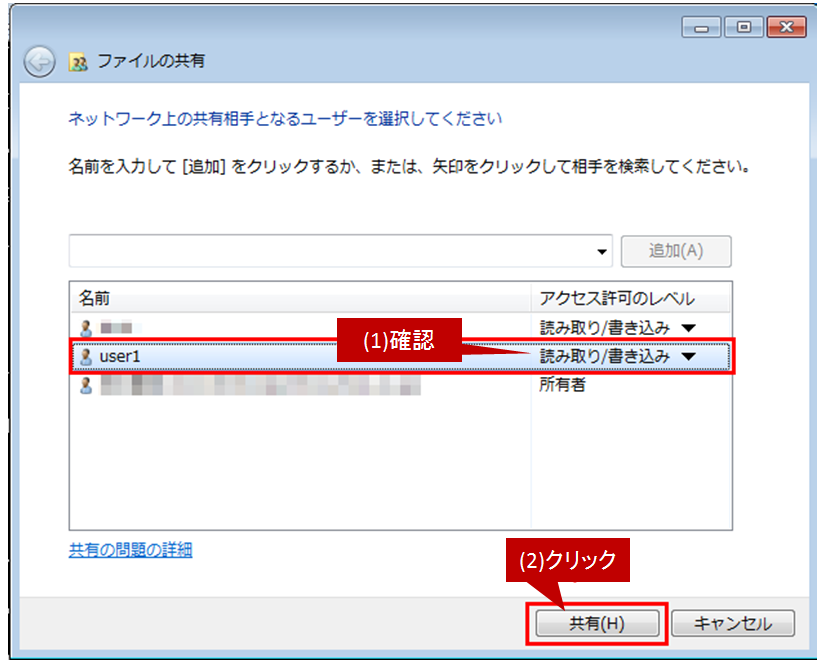The image size is (823, 666).
Task: Open permission dropdown for the first blurred user
Action: 689,329
